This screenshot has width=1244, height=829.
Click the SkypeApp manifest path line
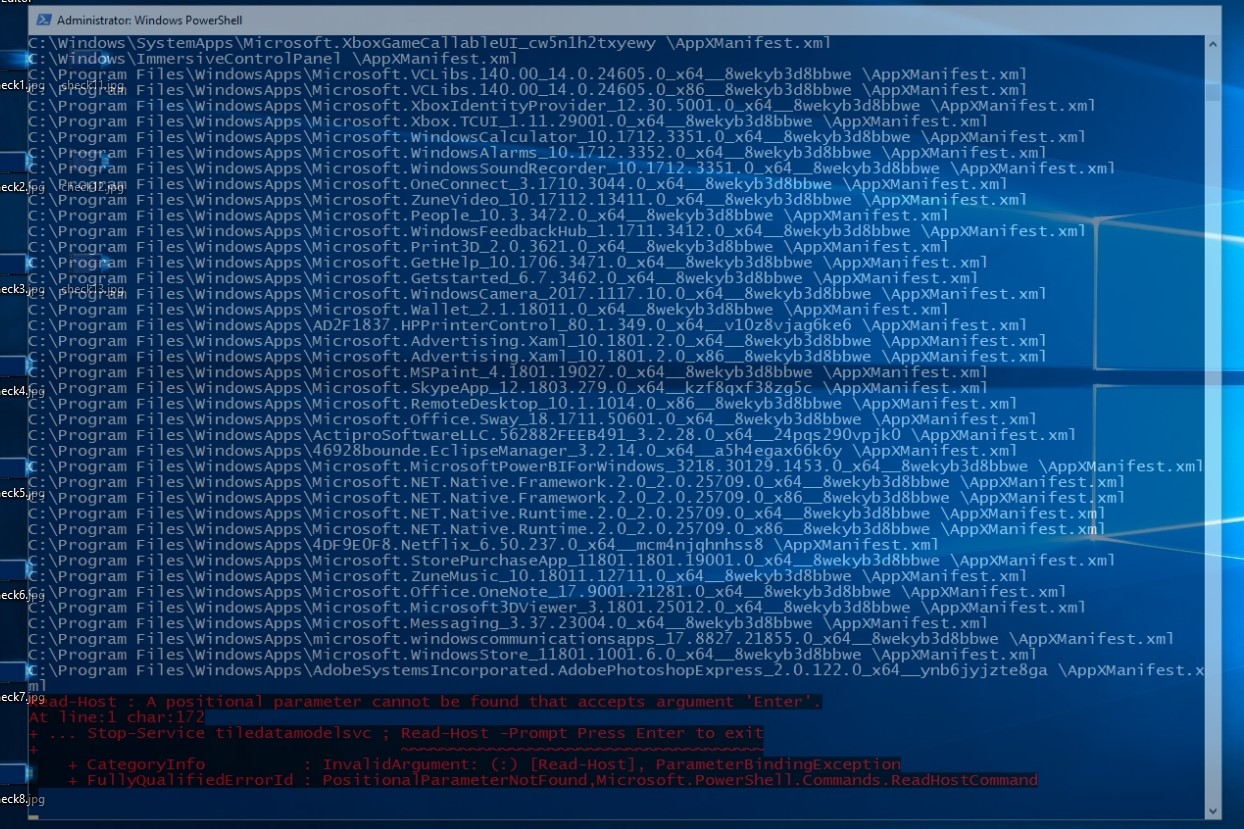507,388
